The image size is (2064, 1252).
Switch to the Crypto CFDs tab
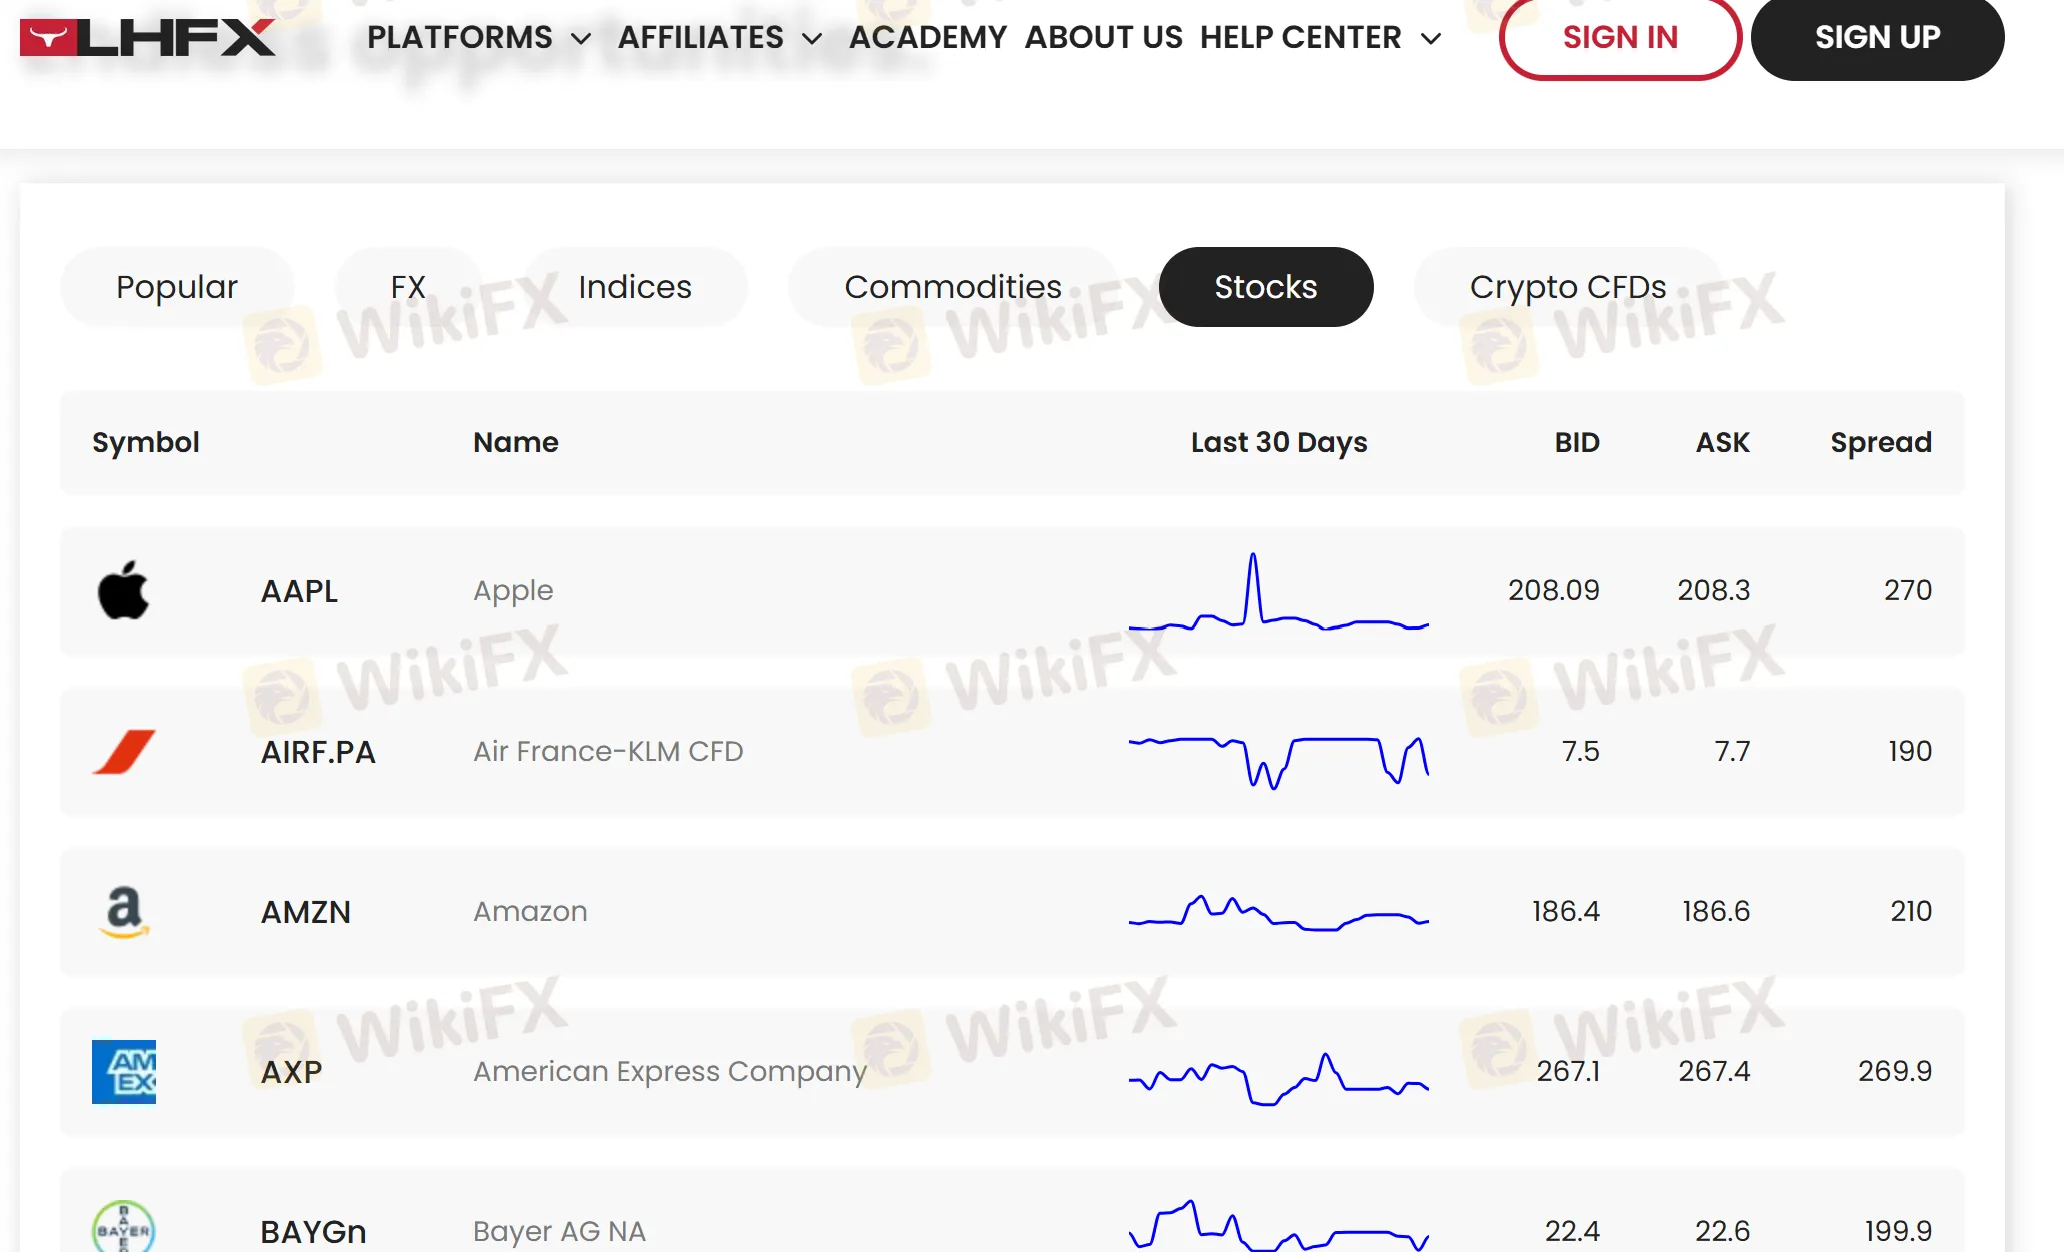click(x=1567, y=287)
